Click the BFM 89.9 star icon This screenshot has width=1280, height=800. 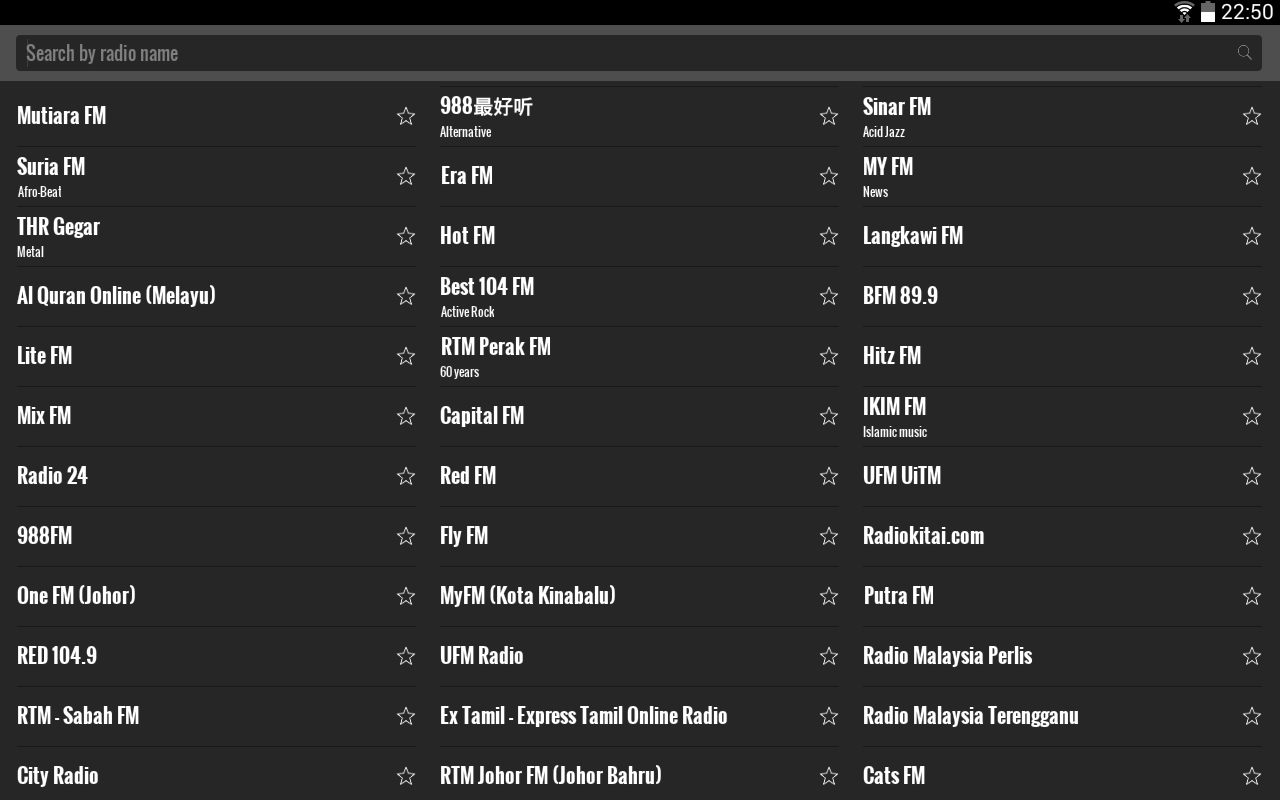point(1252,296)
